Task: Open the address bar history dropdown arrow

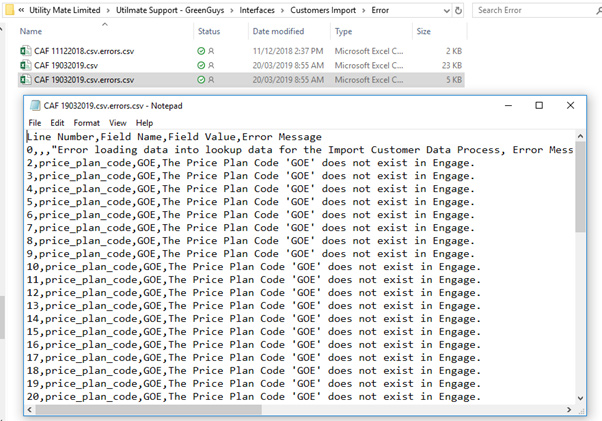Action: coord(447,11)
